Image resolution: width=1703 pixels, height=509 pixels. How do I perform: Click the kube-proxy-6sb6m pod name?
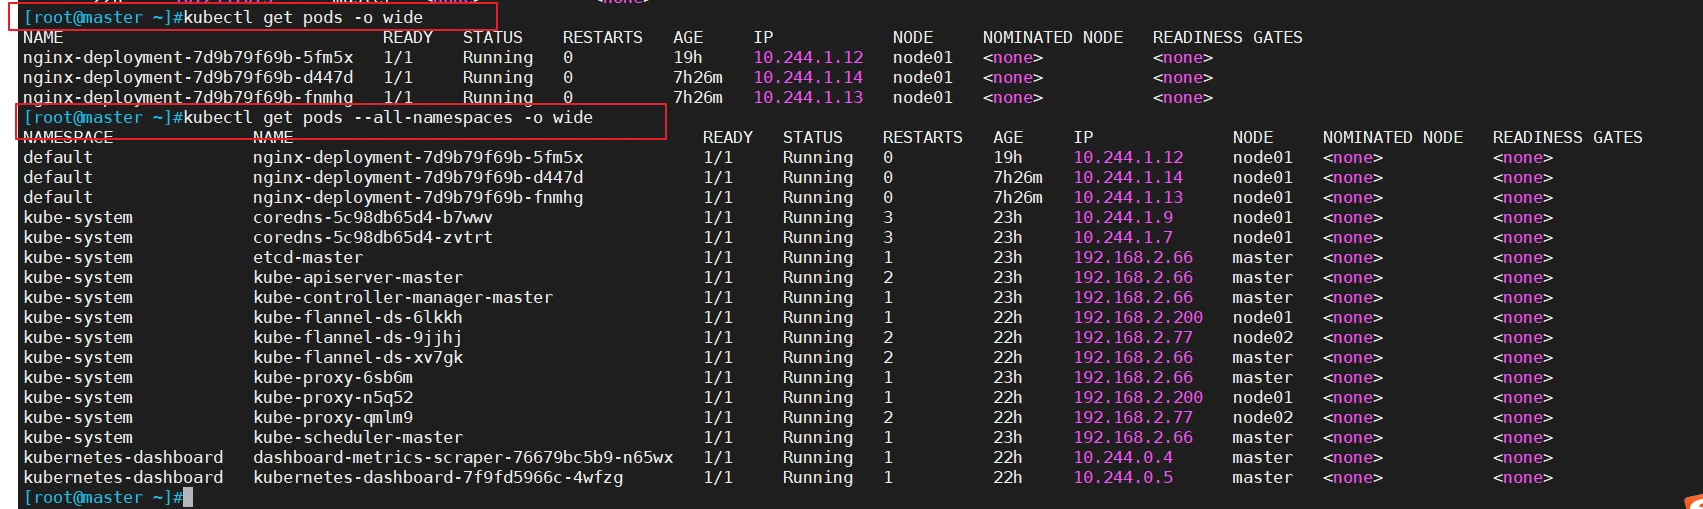(x=333, y=377)
